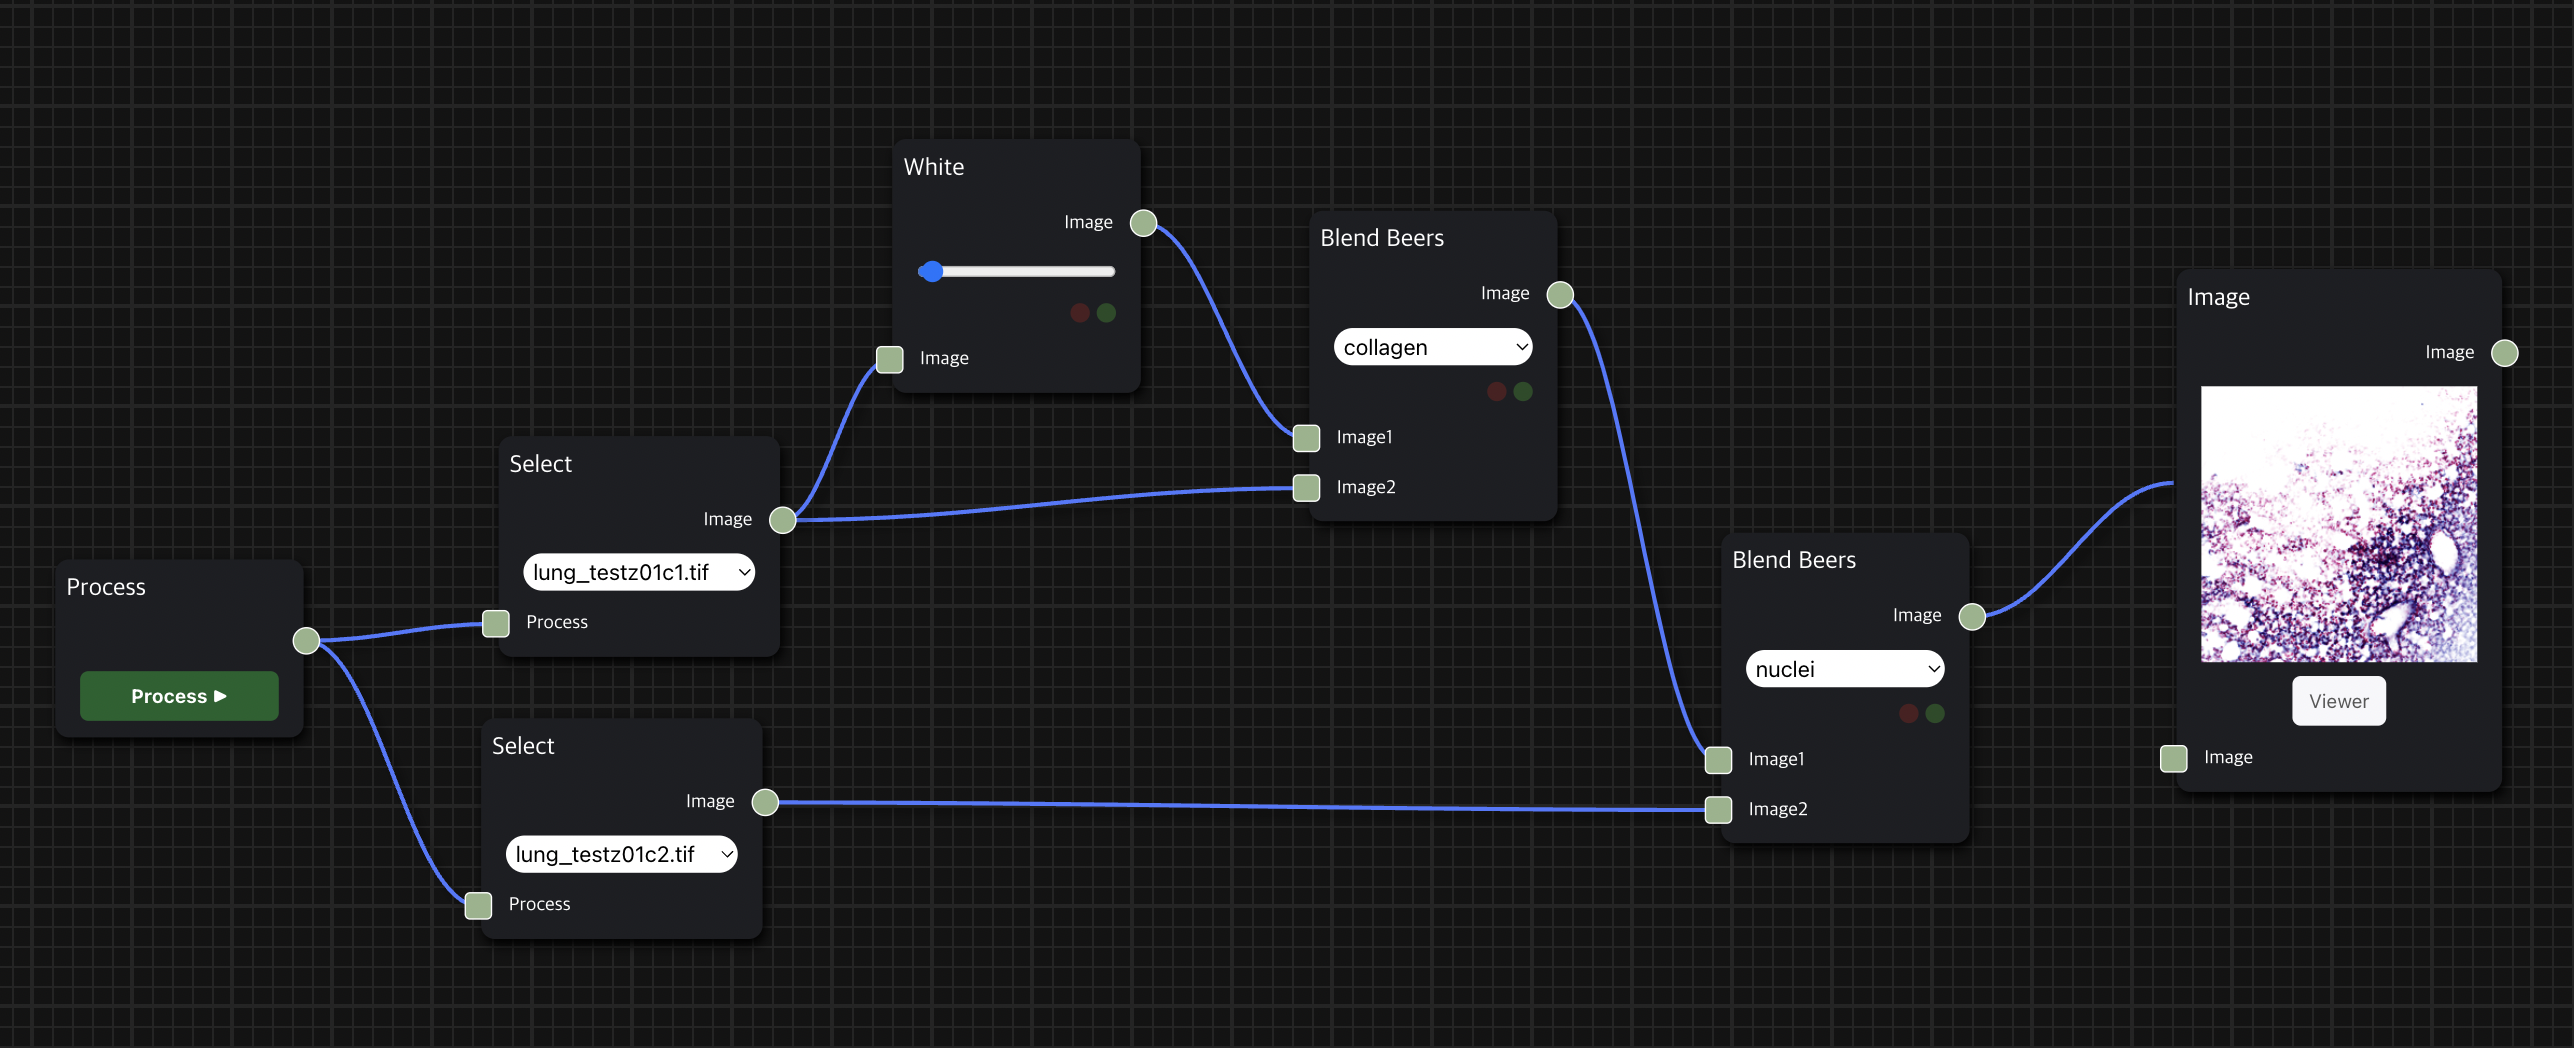Click green status dot on nuclei Blend Beers
This screenshot has width=2574, height=1048.
(x=1935, y=713)
